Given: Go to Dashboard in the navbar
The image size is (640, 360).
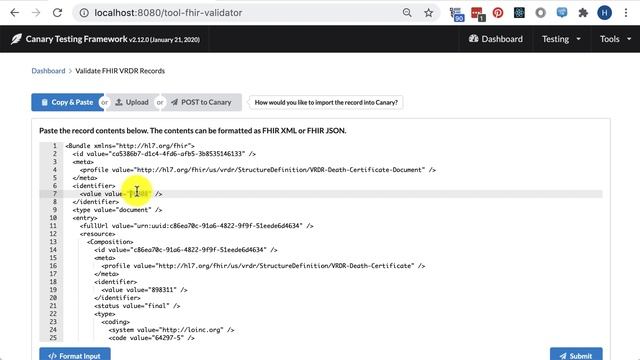Looking at the screenshot, I should 496,39.
